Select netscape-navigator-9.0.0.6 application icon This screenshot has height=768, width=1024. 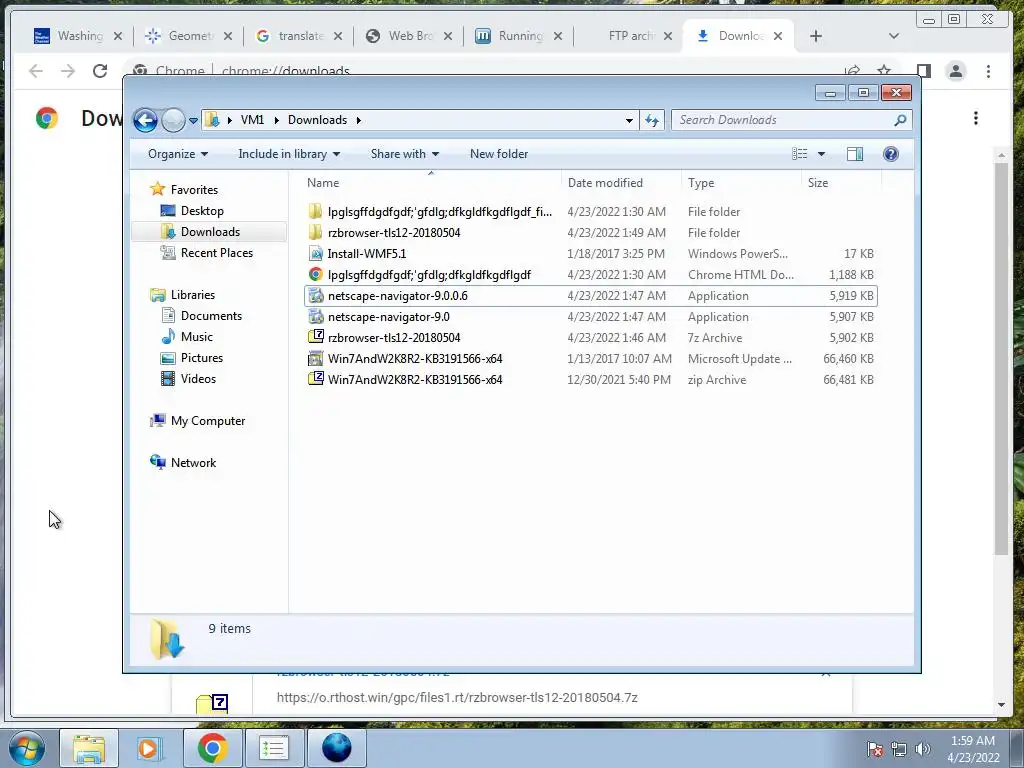point(315,296)
